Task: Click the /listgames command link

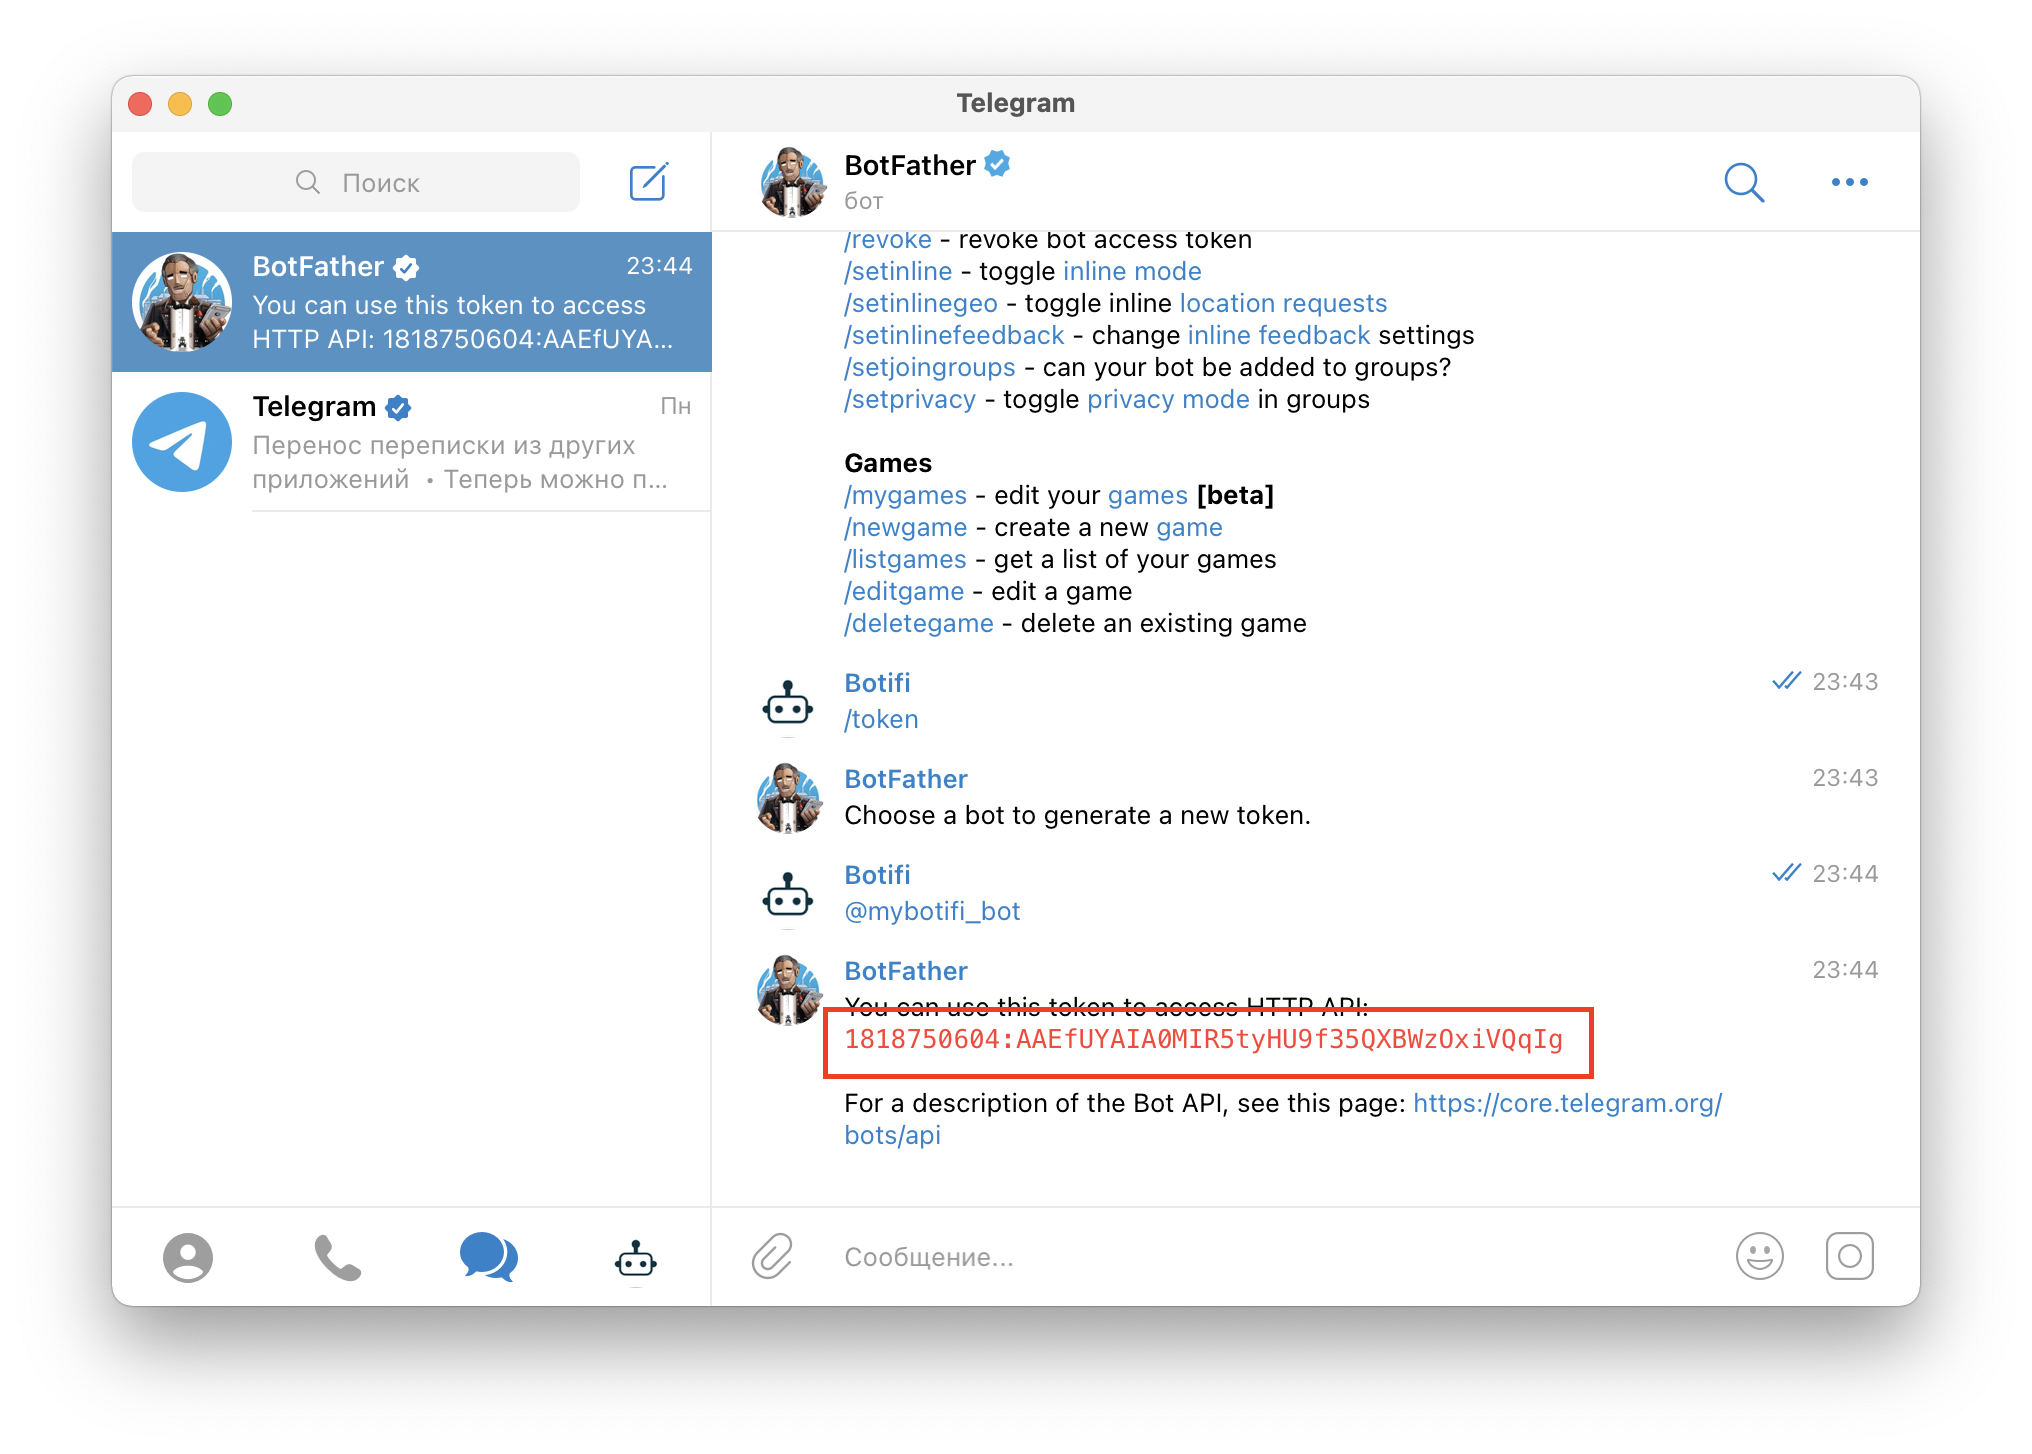Action: tap(905, 559)
